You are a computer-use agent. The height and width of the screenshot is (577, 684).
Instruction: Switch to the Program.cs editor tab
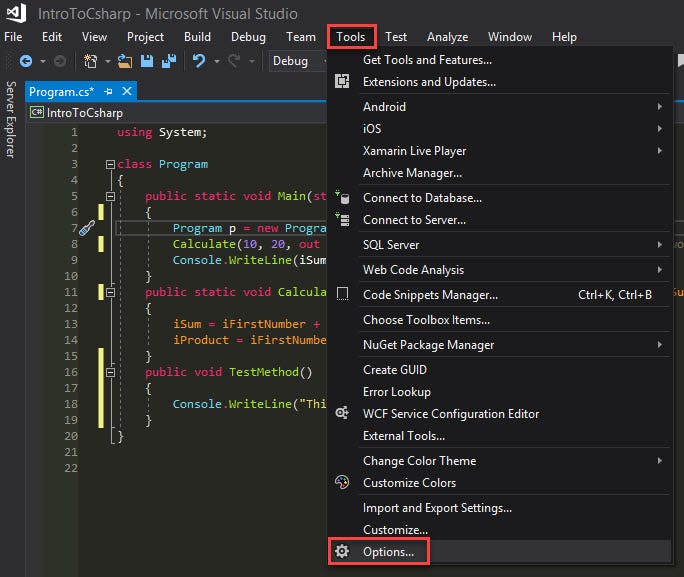[62, 92]
